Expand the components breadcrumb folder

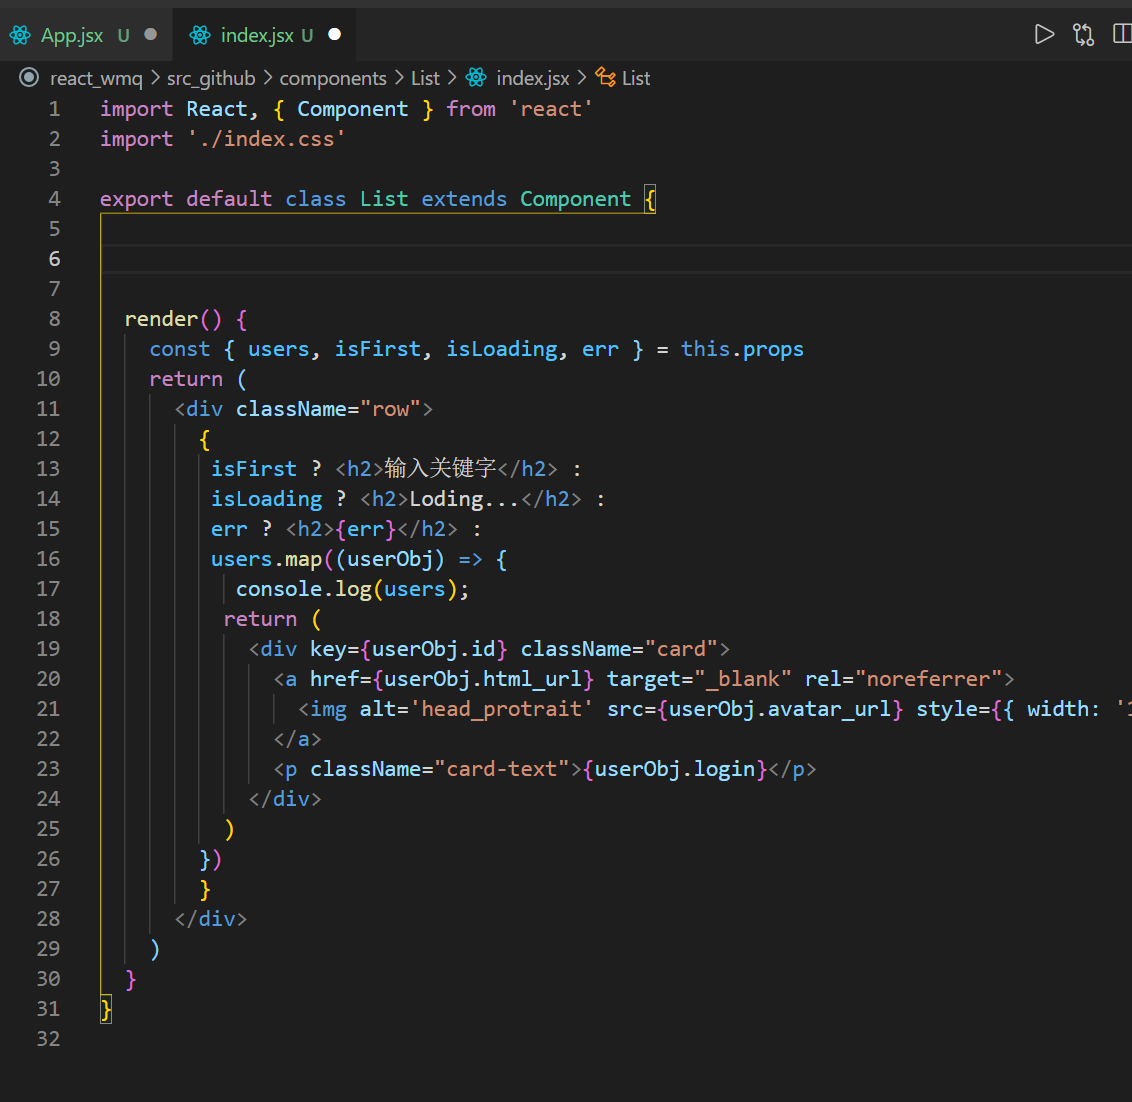(332, 78)
